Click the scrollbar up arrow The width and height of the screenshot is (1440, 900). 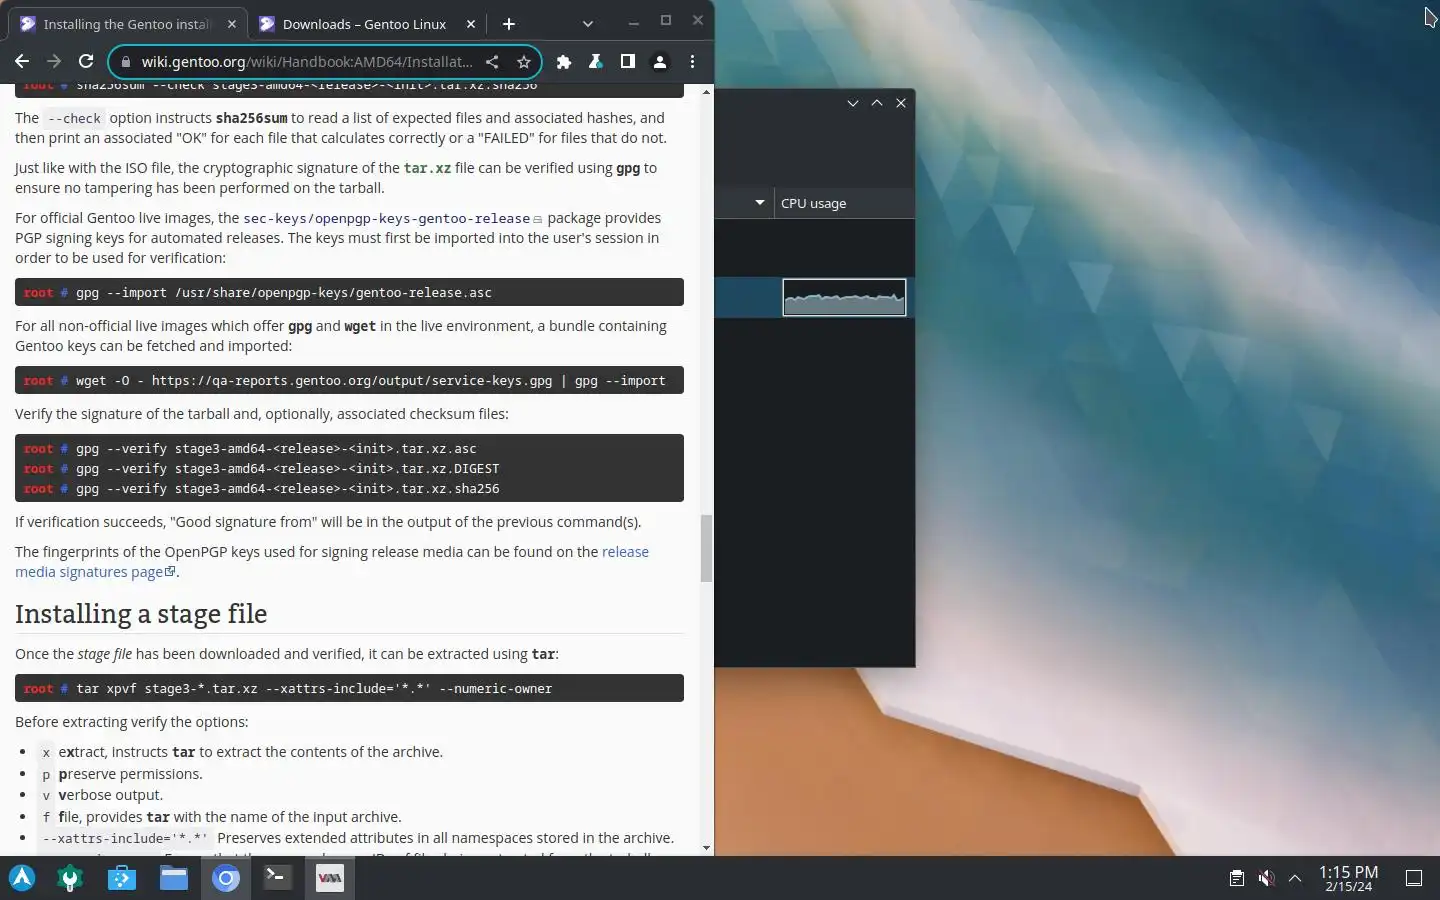click(707, 92)
